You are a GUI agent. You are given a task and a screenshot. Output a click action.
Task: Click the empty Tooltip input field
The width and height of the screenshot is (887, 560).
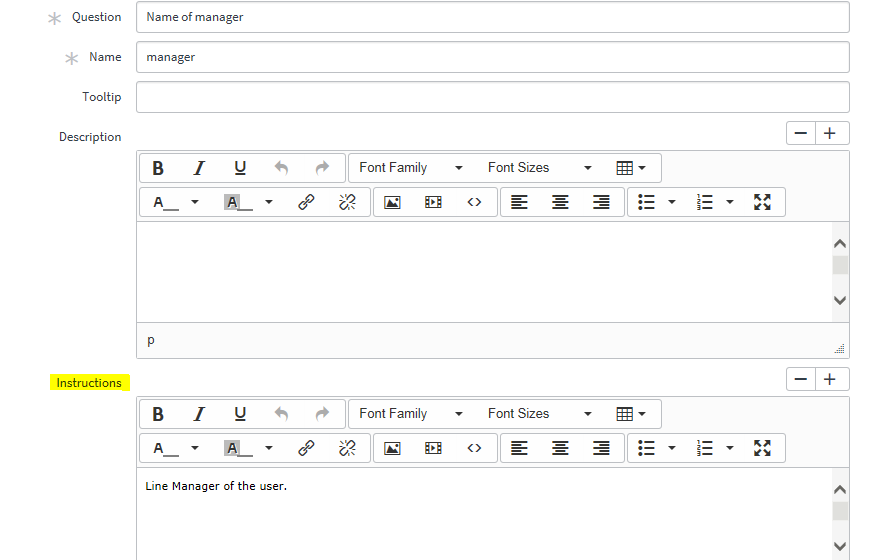(x=493, y=97)
